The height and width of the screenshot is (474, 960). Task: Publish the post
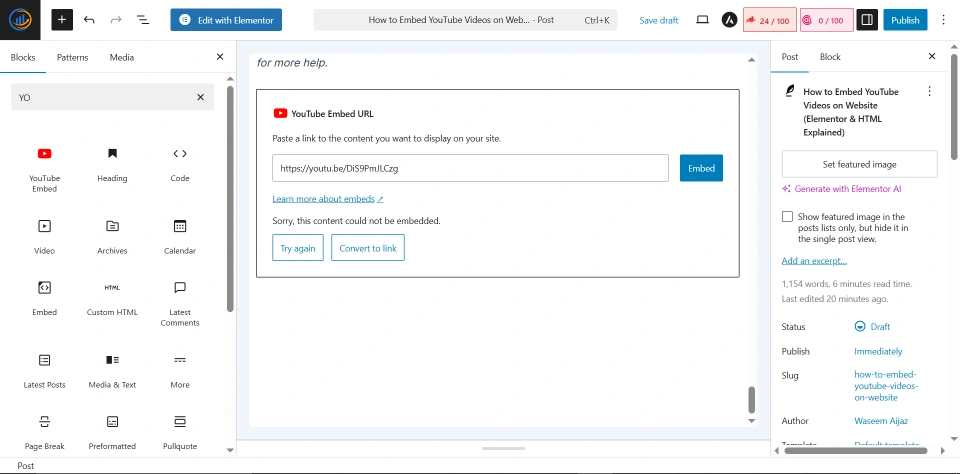click(x=905, y=20)
